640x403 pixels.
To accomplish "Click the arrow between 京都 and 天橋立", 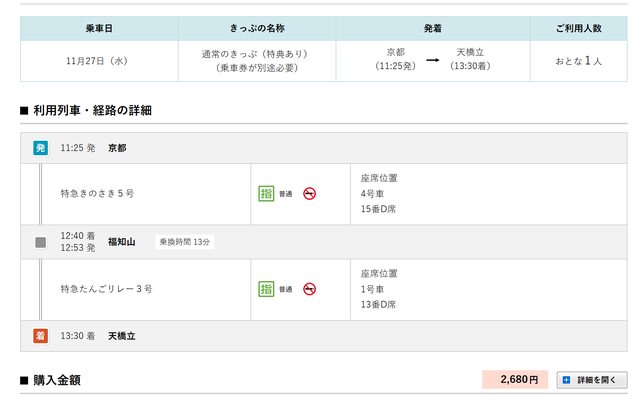I will click(432, 59).
